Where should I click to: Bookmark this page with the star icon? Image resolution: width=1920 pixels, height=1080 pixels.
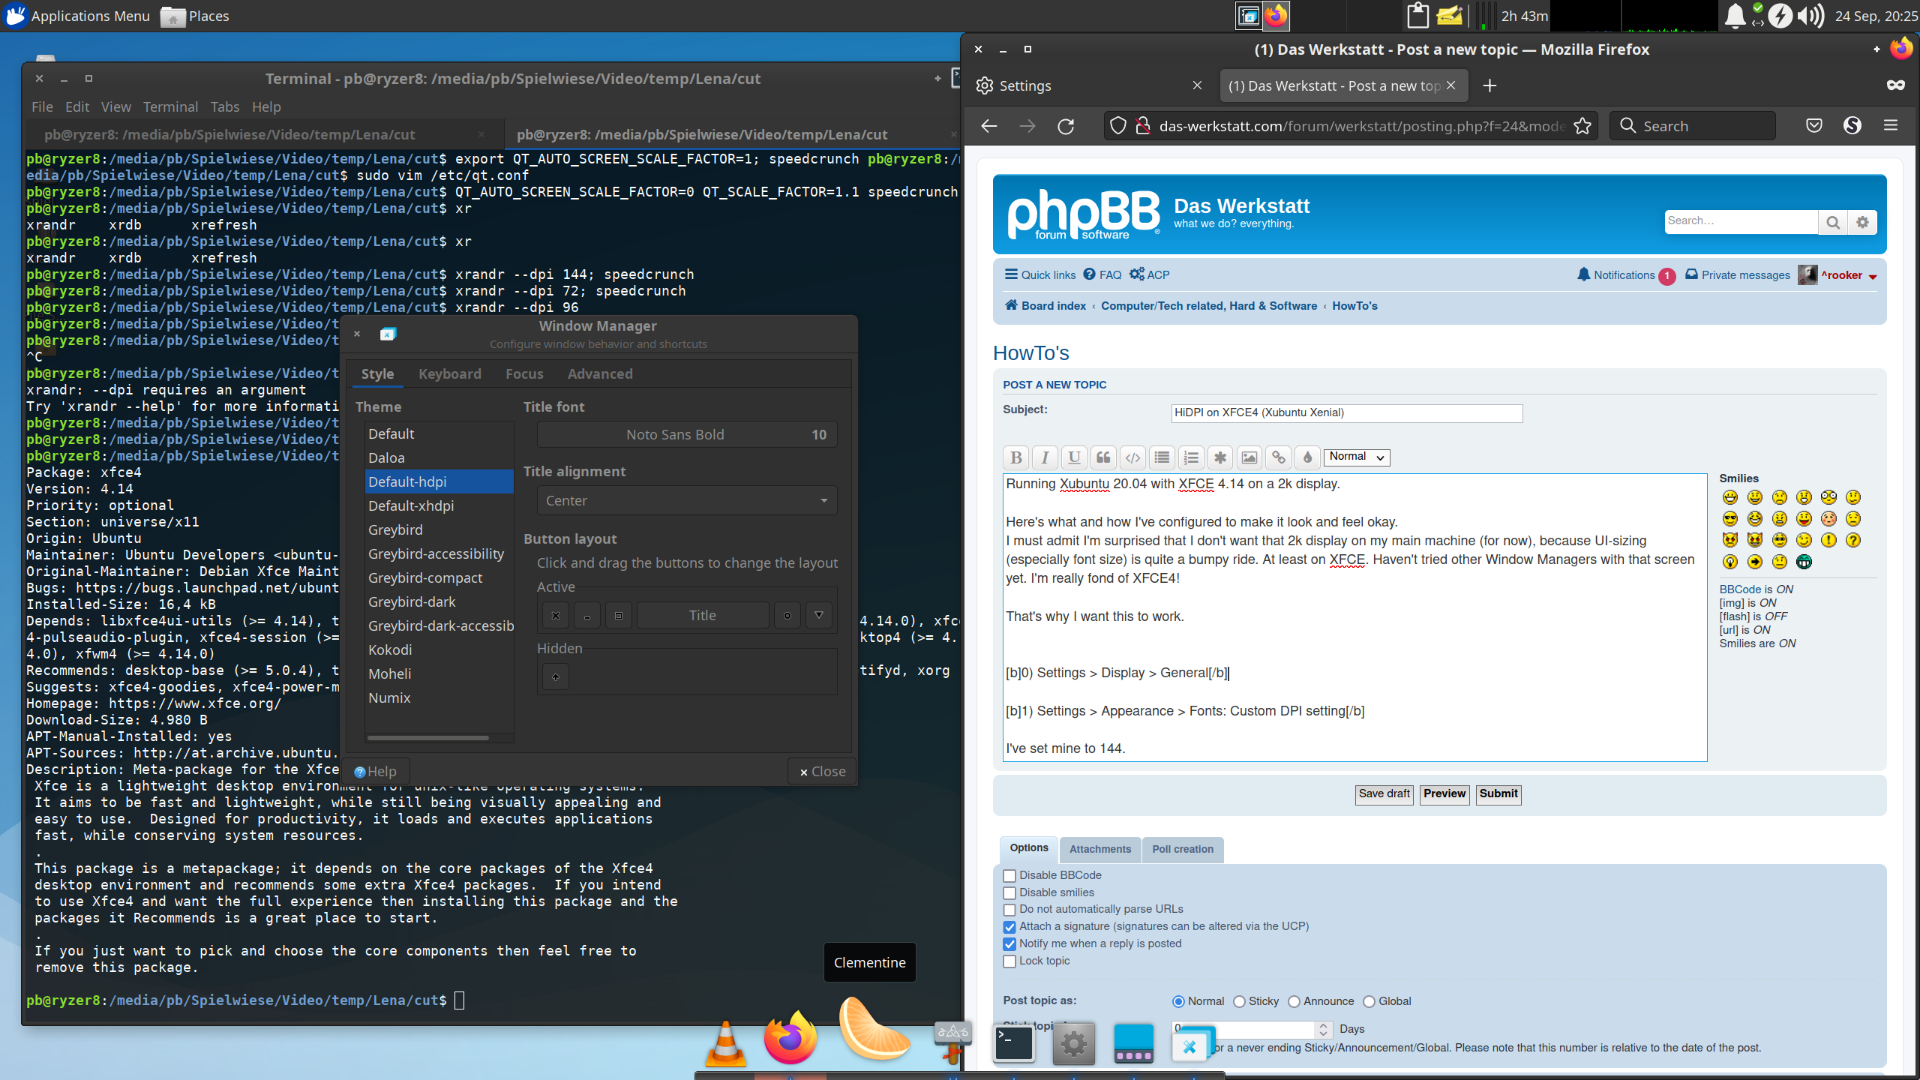pos(1582,126)
